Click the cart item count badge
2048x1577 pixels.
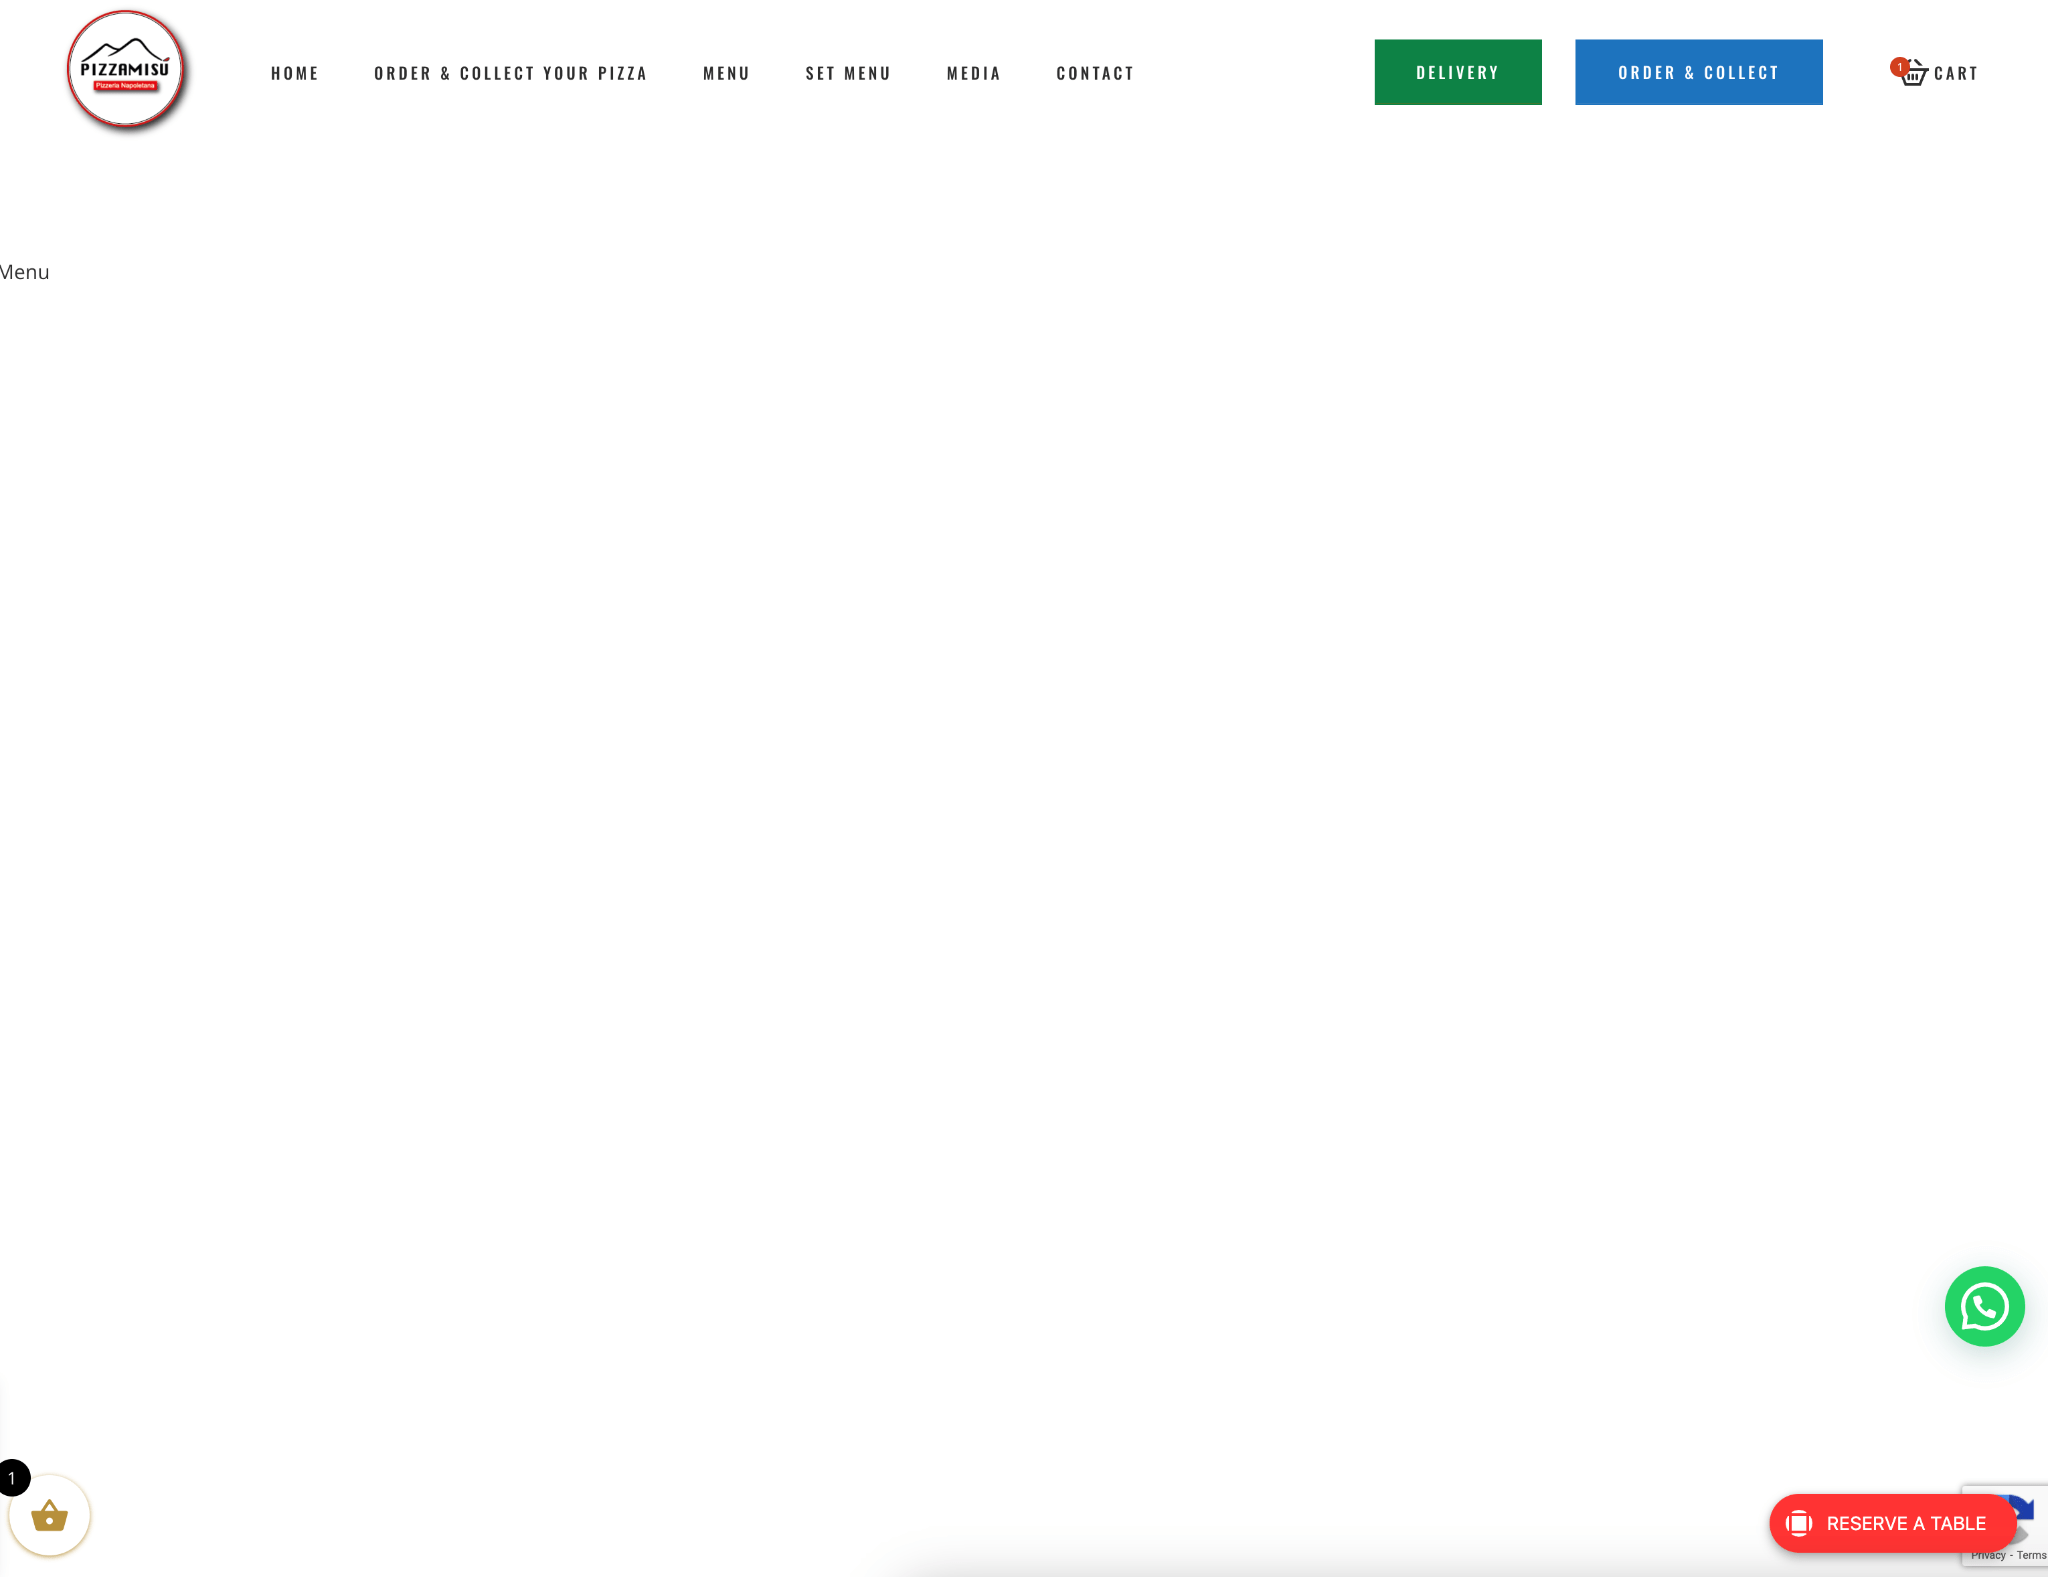coord(1901,65)
